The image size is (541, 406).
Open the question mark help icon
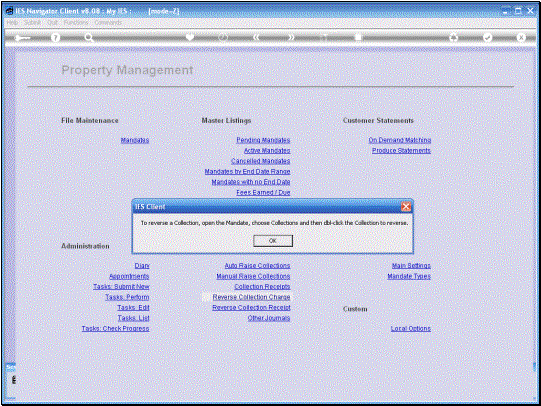(55, 38)
